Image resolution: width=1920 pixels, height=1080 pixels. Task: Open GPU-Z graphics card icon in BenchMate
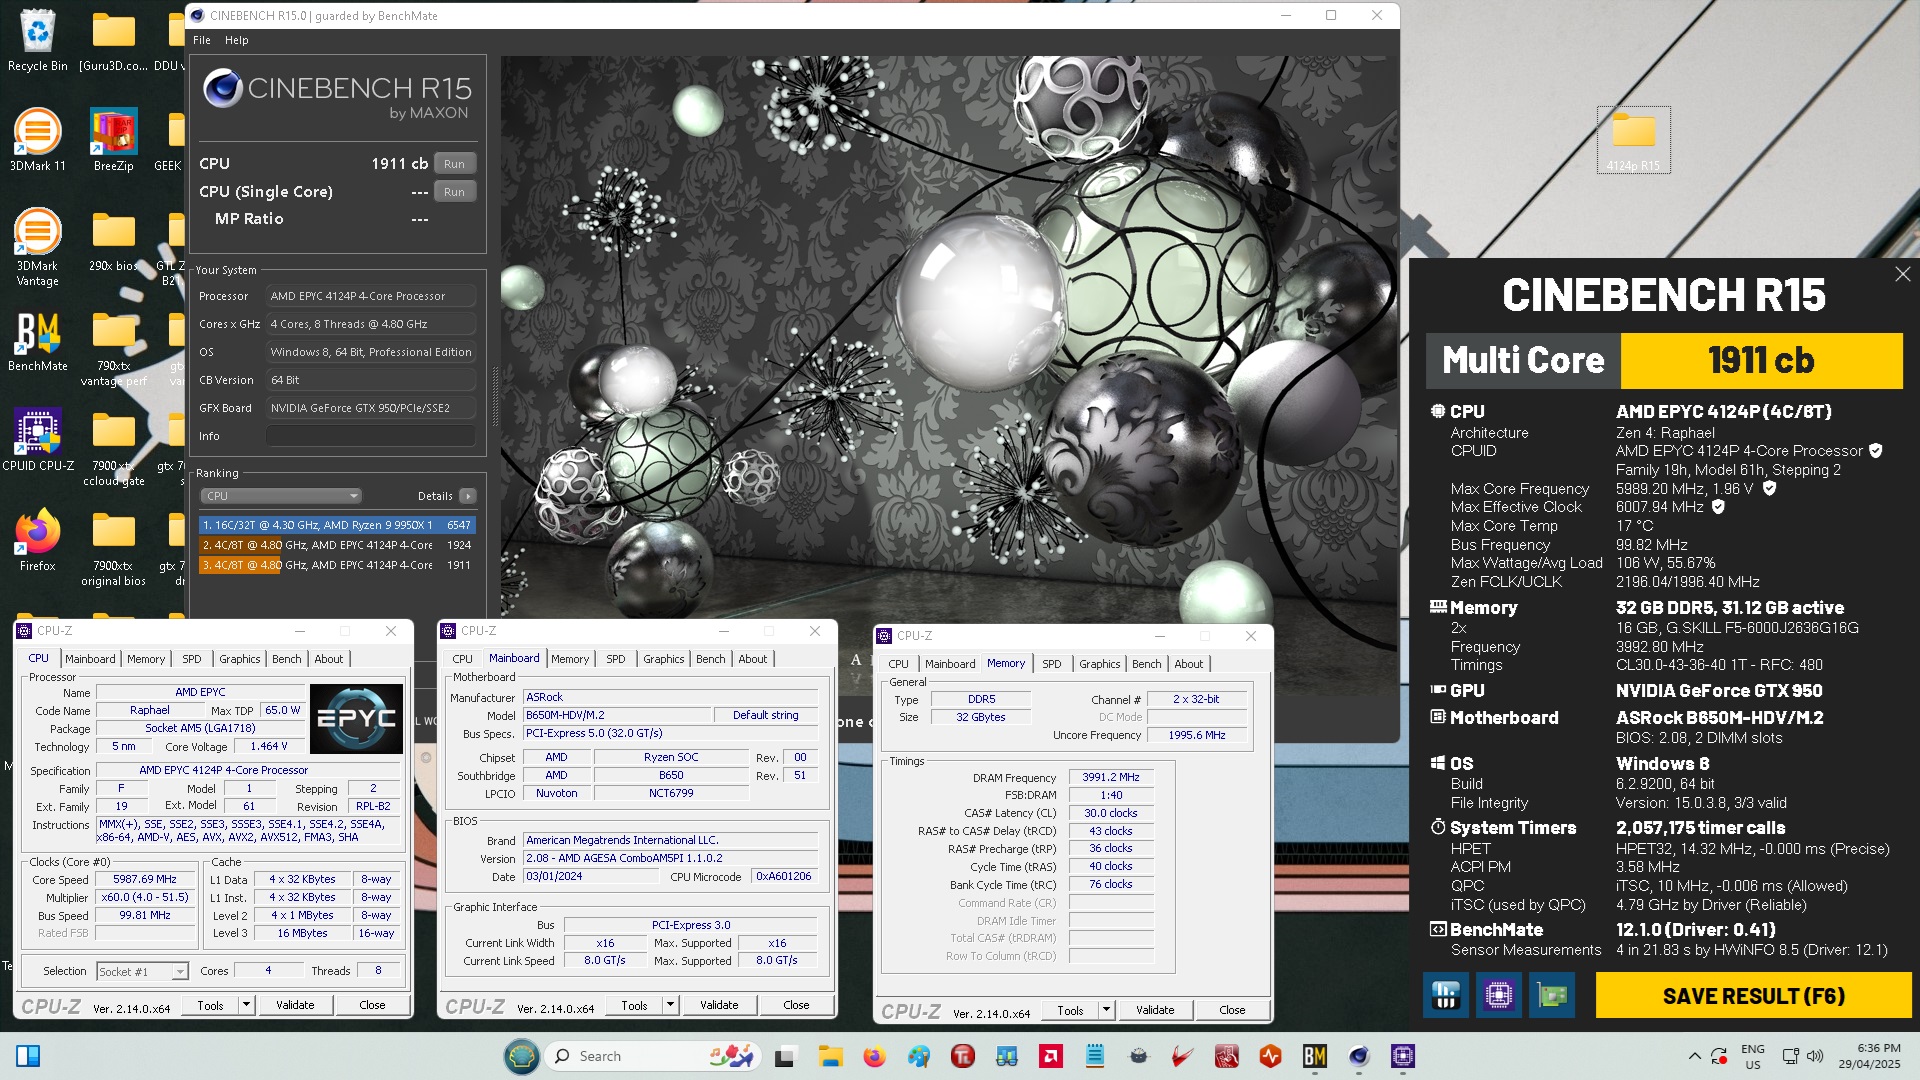(1552, 995)
